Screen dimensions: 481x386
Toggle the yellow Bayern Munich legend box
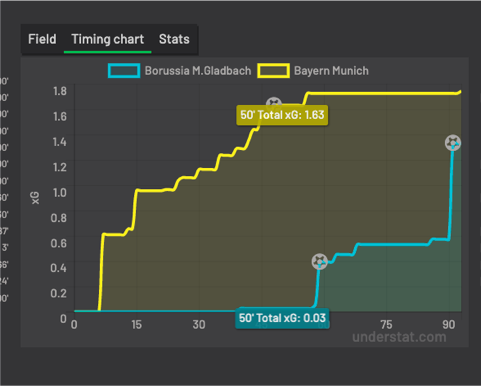click(273, 71)
